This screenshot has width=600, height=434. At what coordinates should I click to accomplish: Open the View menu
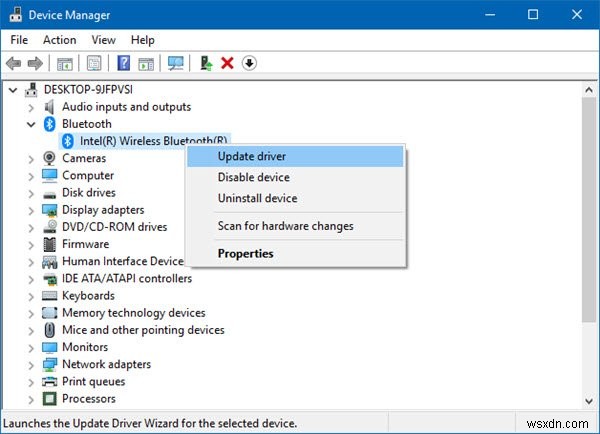[103, 40]
